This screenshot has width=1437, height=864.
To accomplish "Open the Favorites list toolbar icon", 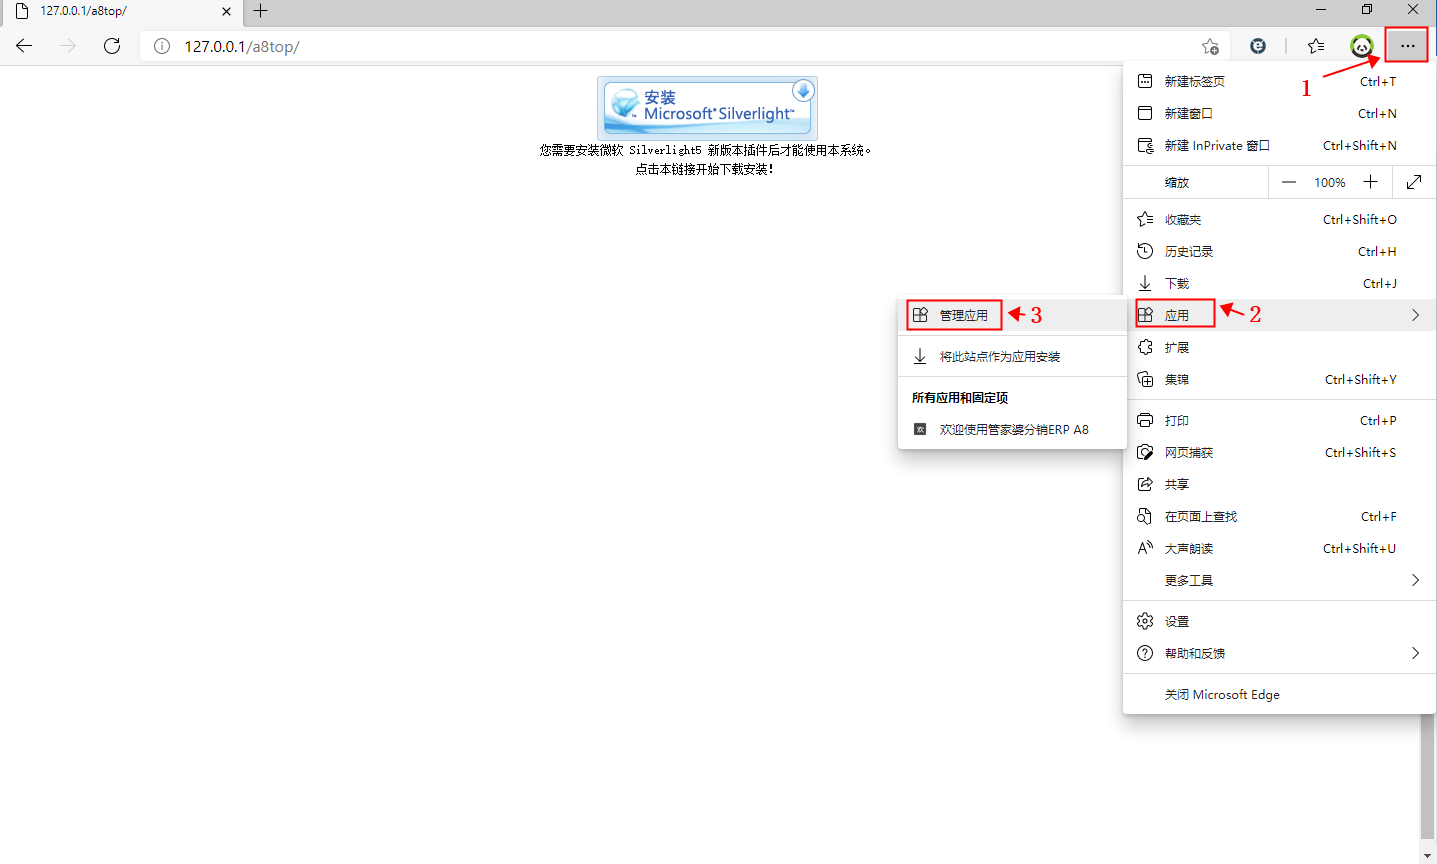I will click(1316, 46).
